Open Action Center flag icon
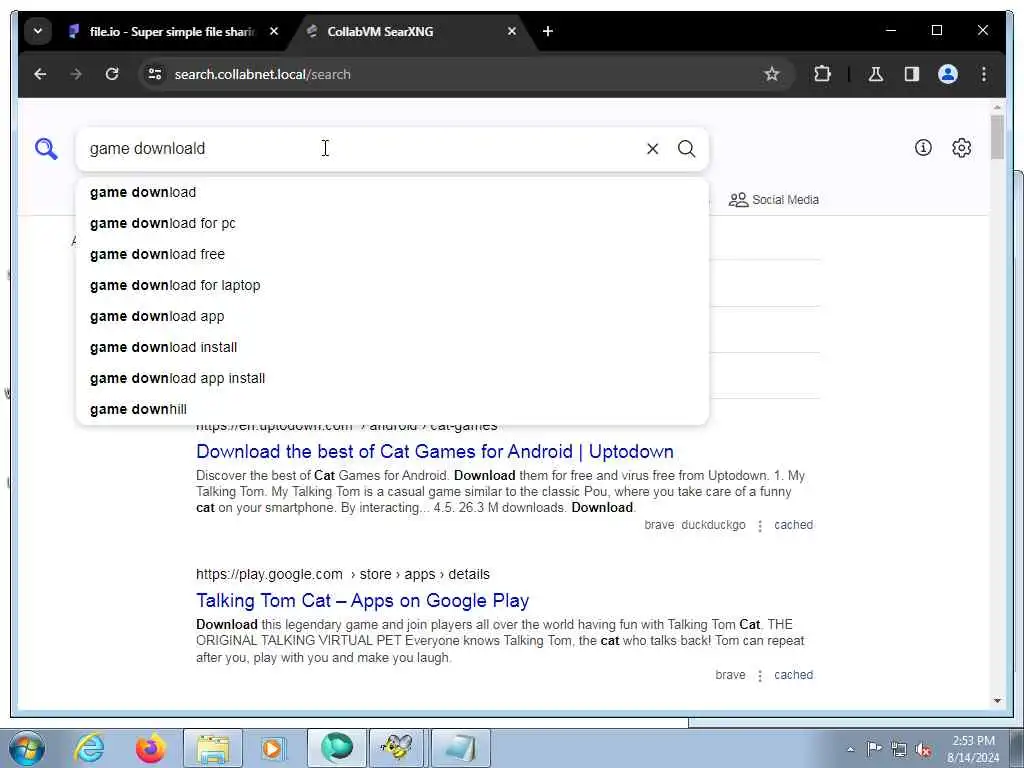 click(873, 749)
